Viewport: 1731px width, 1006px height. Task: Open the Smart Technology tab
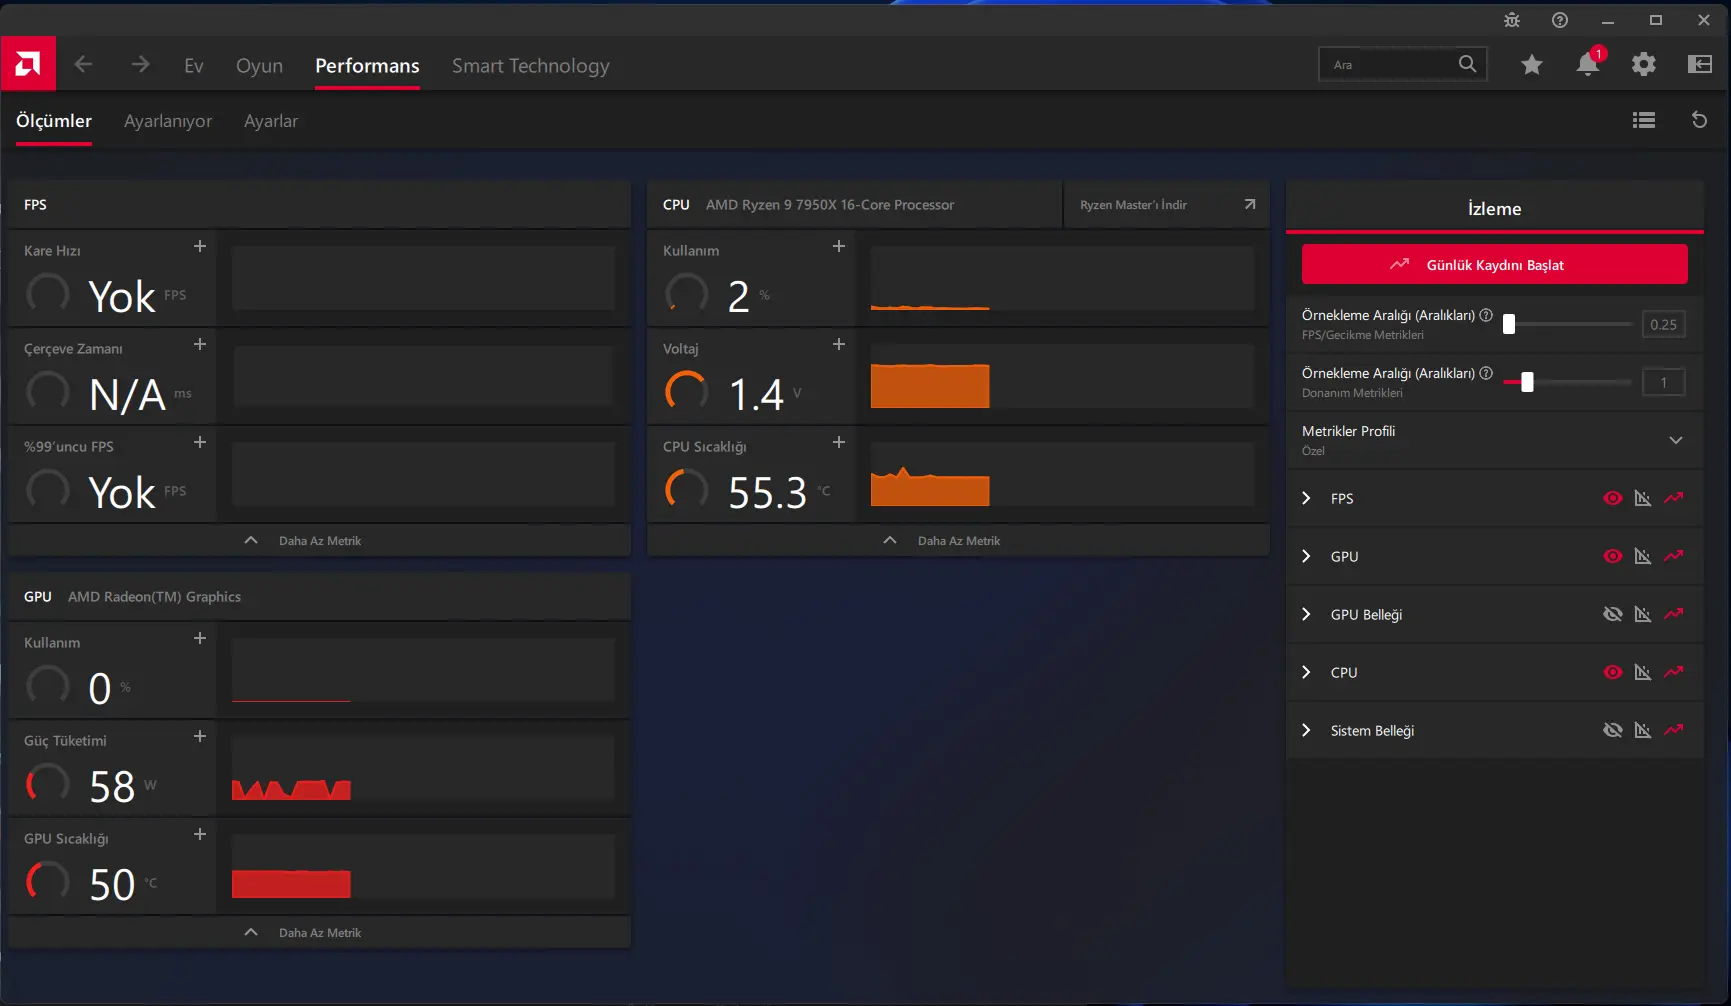[x=531, y=65]
